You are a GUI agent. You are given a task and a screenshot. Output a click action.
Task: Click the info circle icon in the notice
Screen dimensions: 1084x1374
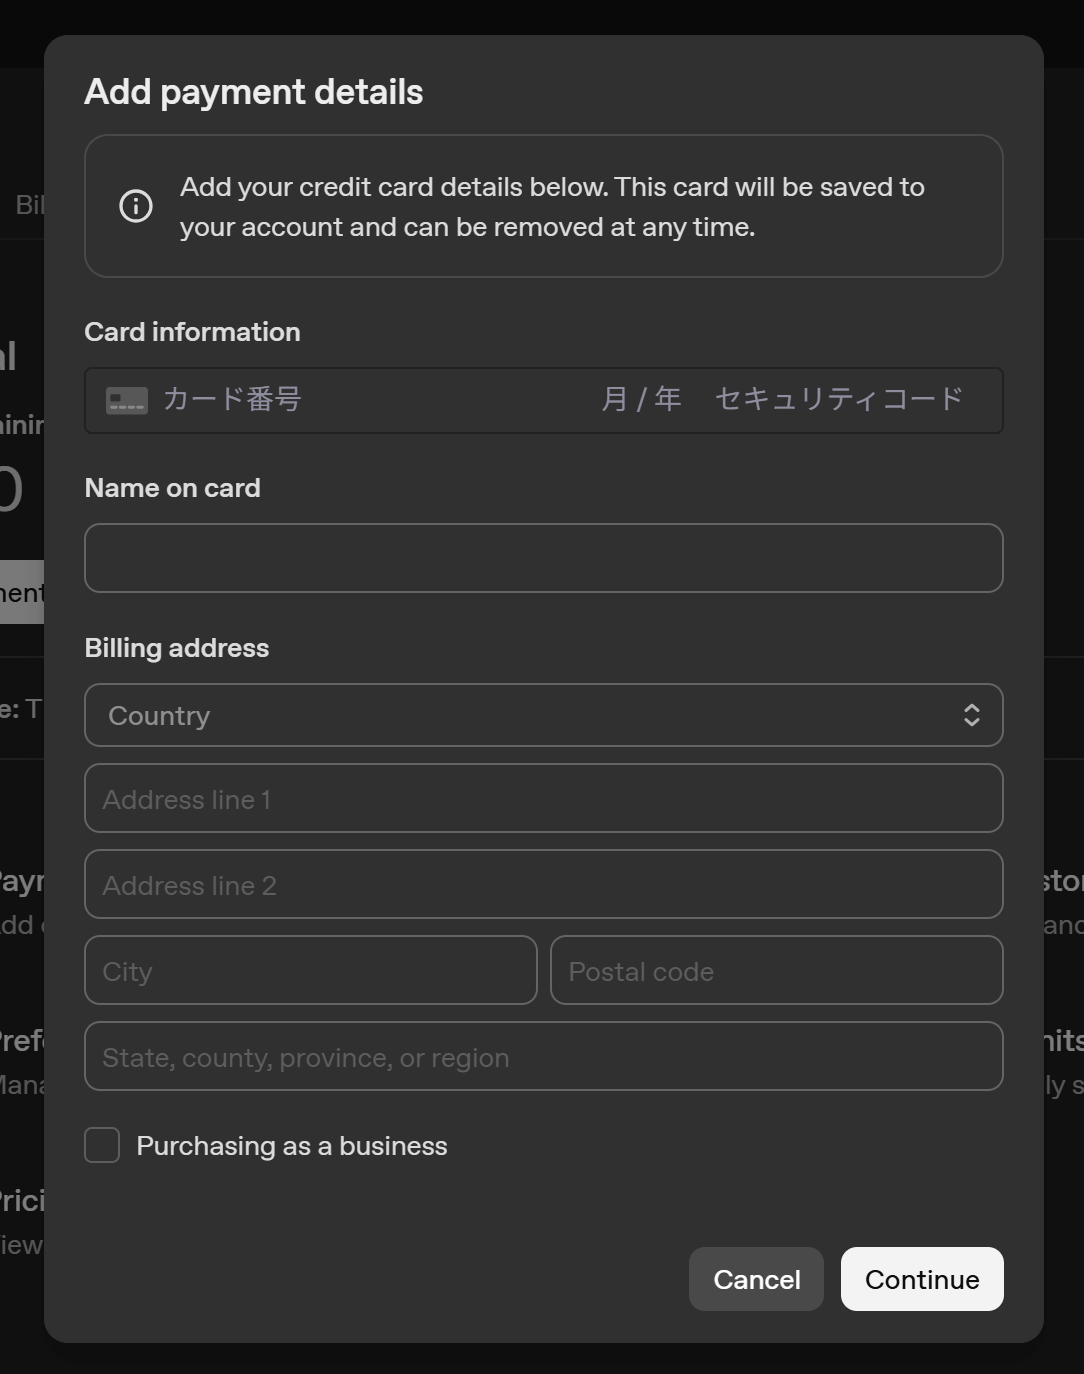(x=136, y=206)
